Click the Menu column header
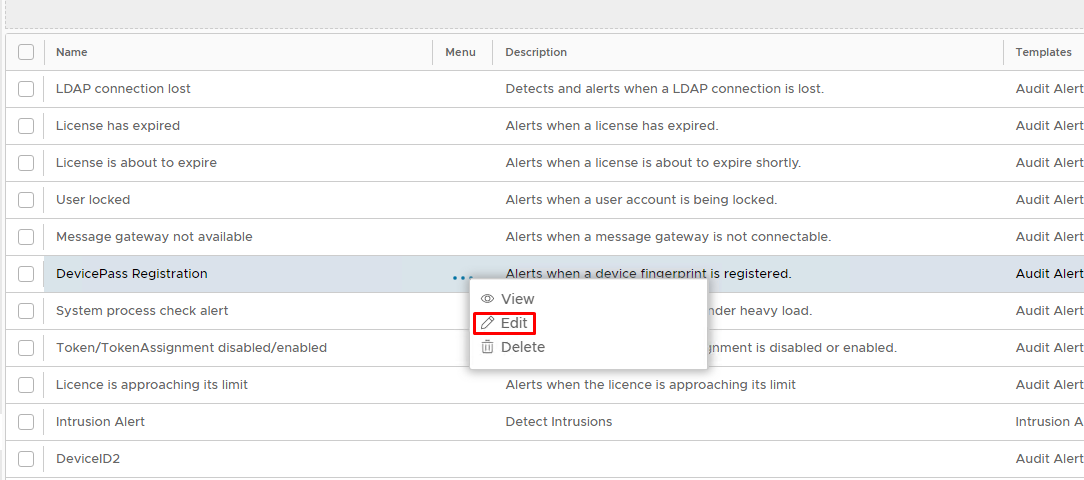The width and height of the screenshot is (1084, 480). [x=460, y=52]
